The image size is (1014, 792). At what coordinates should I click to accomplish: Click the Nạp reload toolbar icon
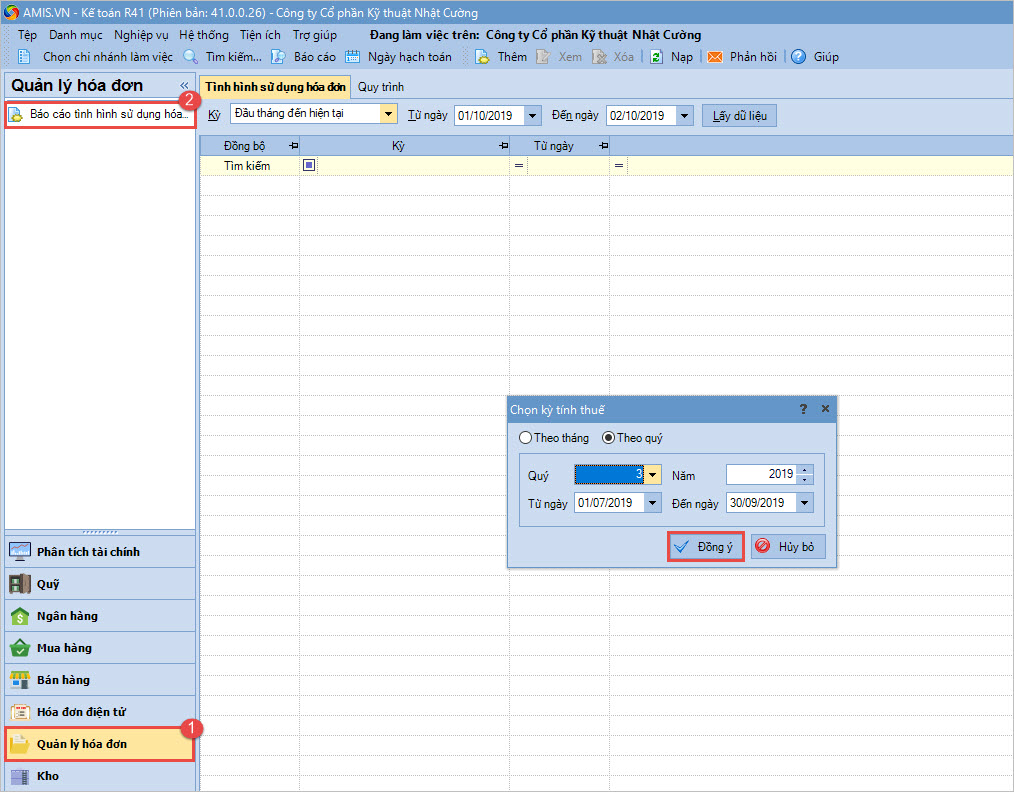coord(656,57)
